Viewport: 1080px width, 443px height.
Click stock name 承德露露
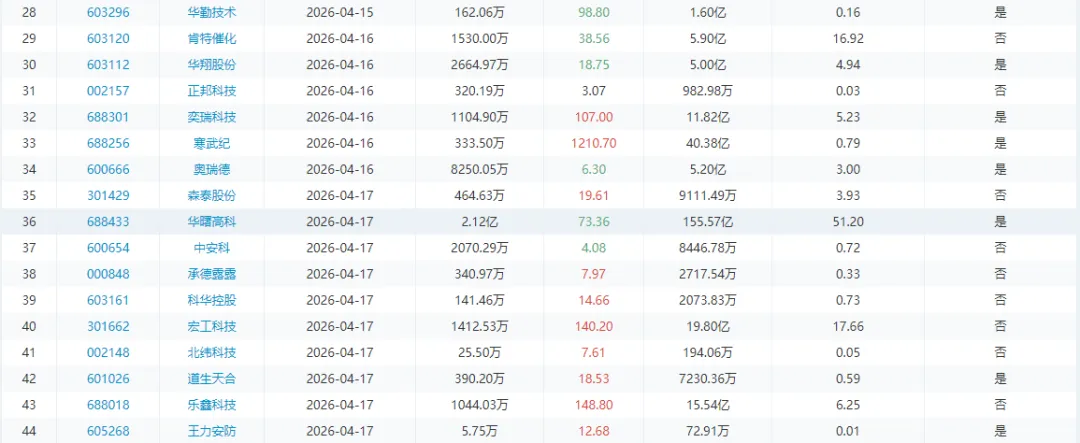click(x=212, y=273)
